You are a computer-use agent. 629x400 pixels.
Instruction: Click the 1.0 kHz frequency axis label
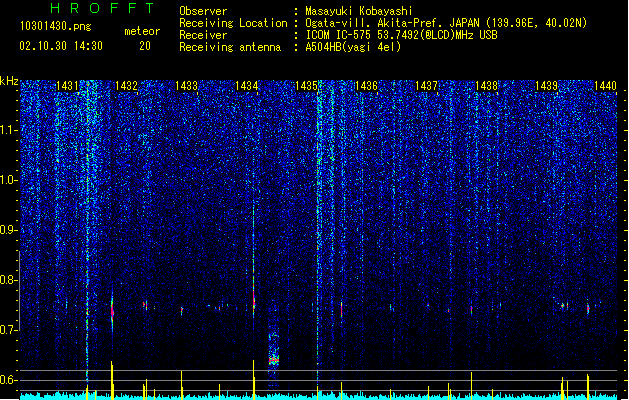8,180
